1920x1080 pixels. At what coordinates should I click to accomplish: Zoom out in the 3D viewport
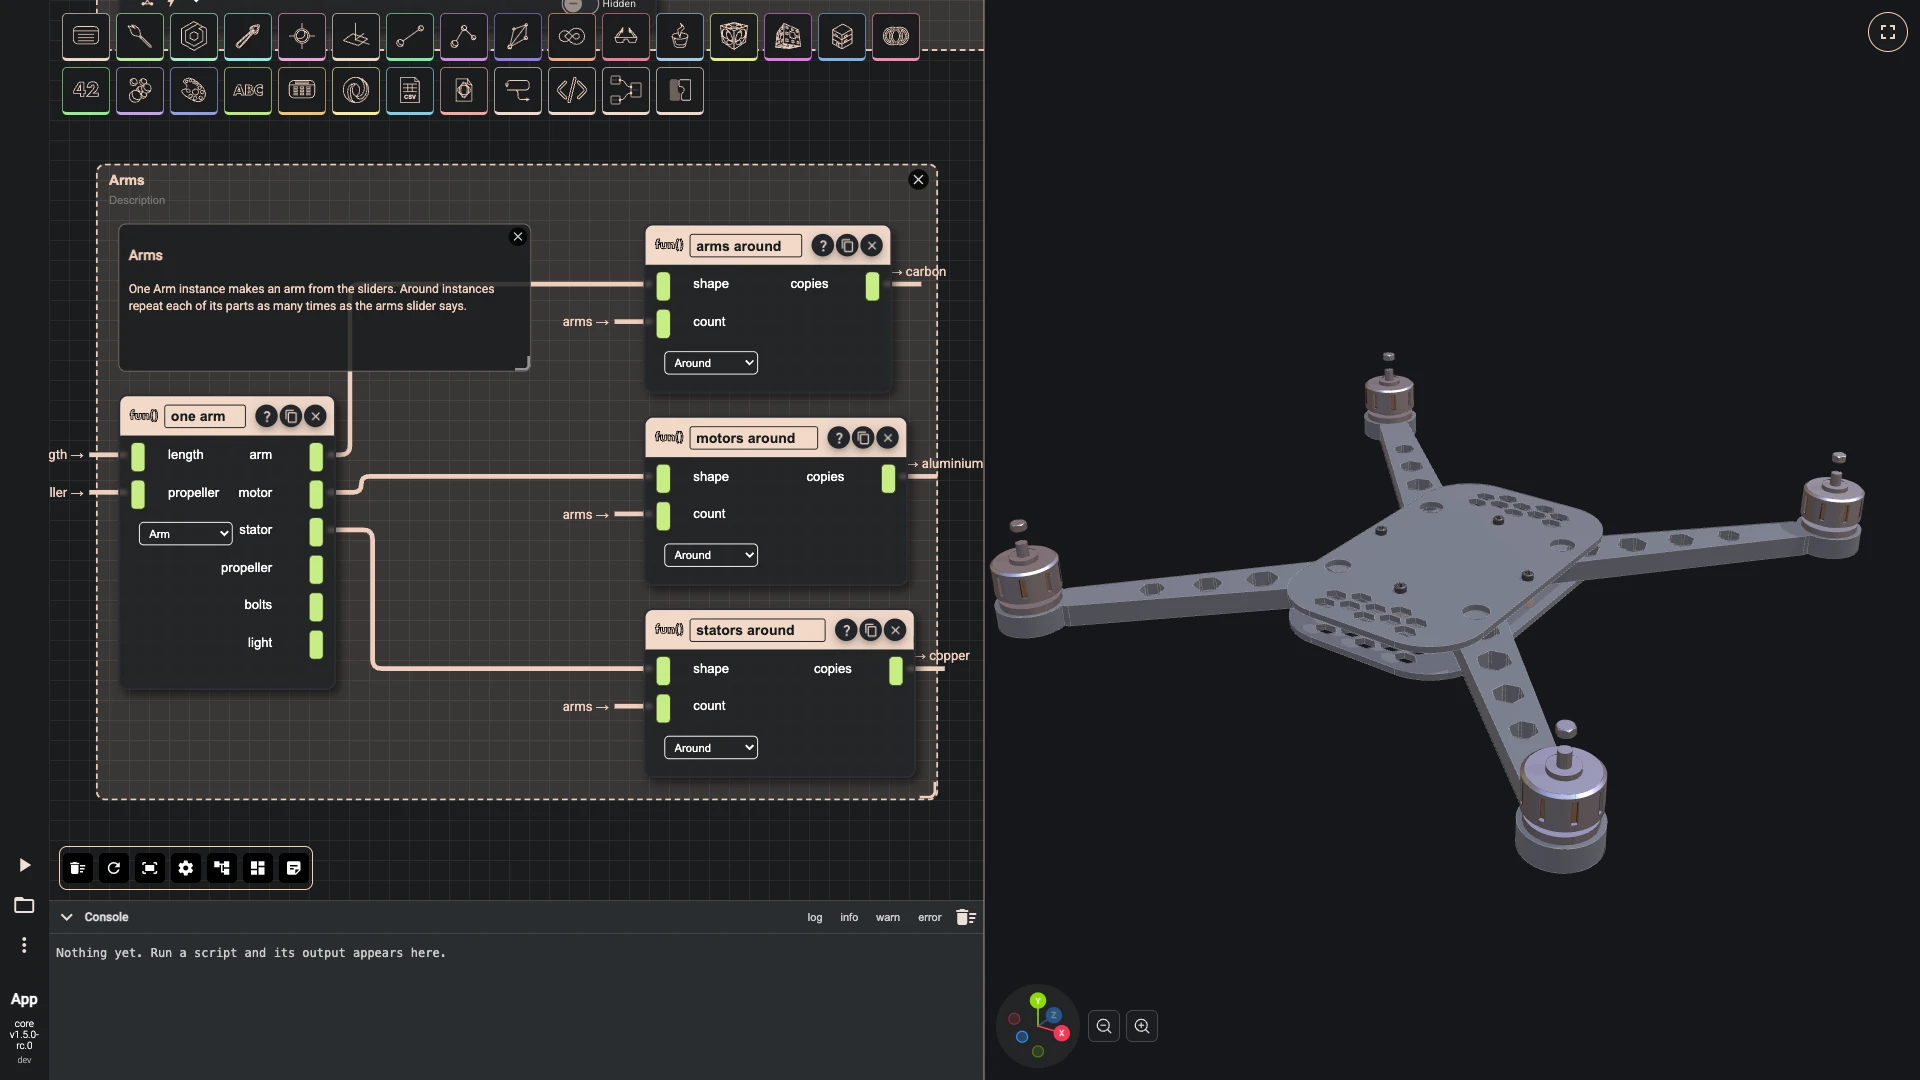pos(1104,1026)
